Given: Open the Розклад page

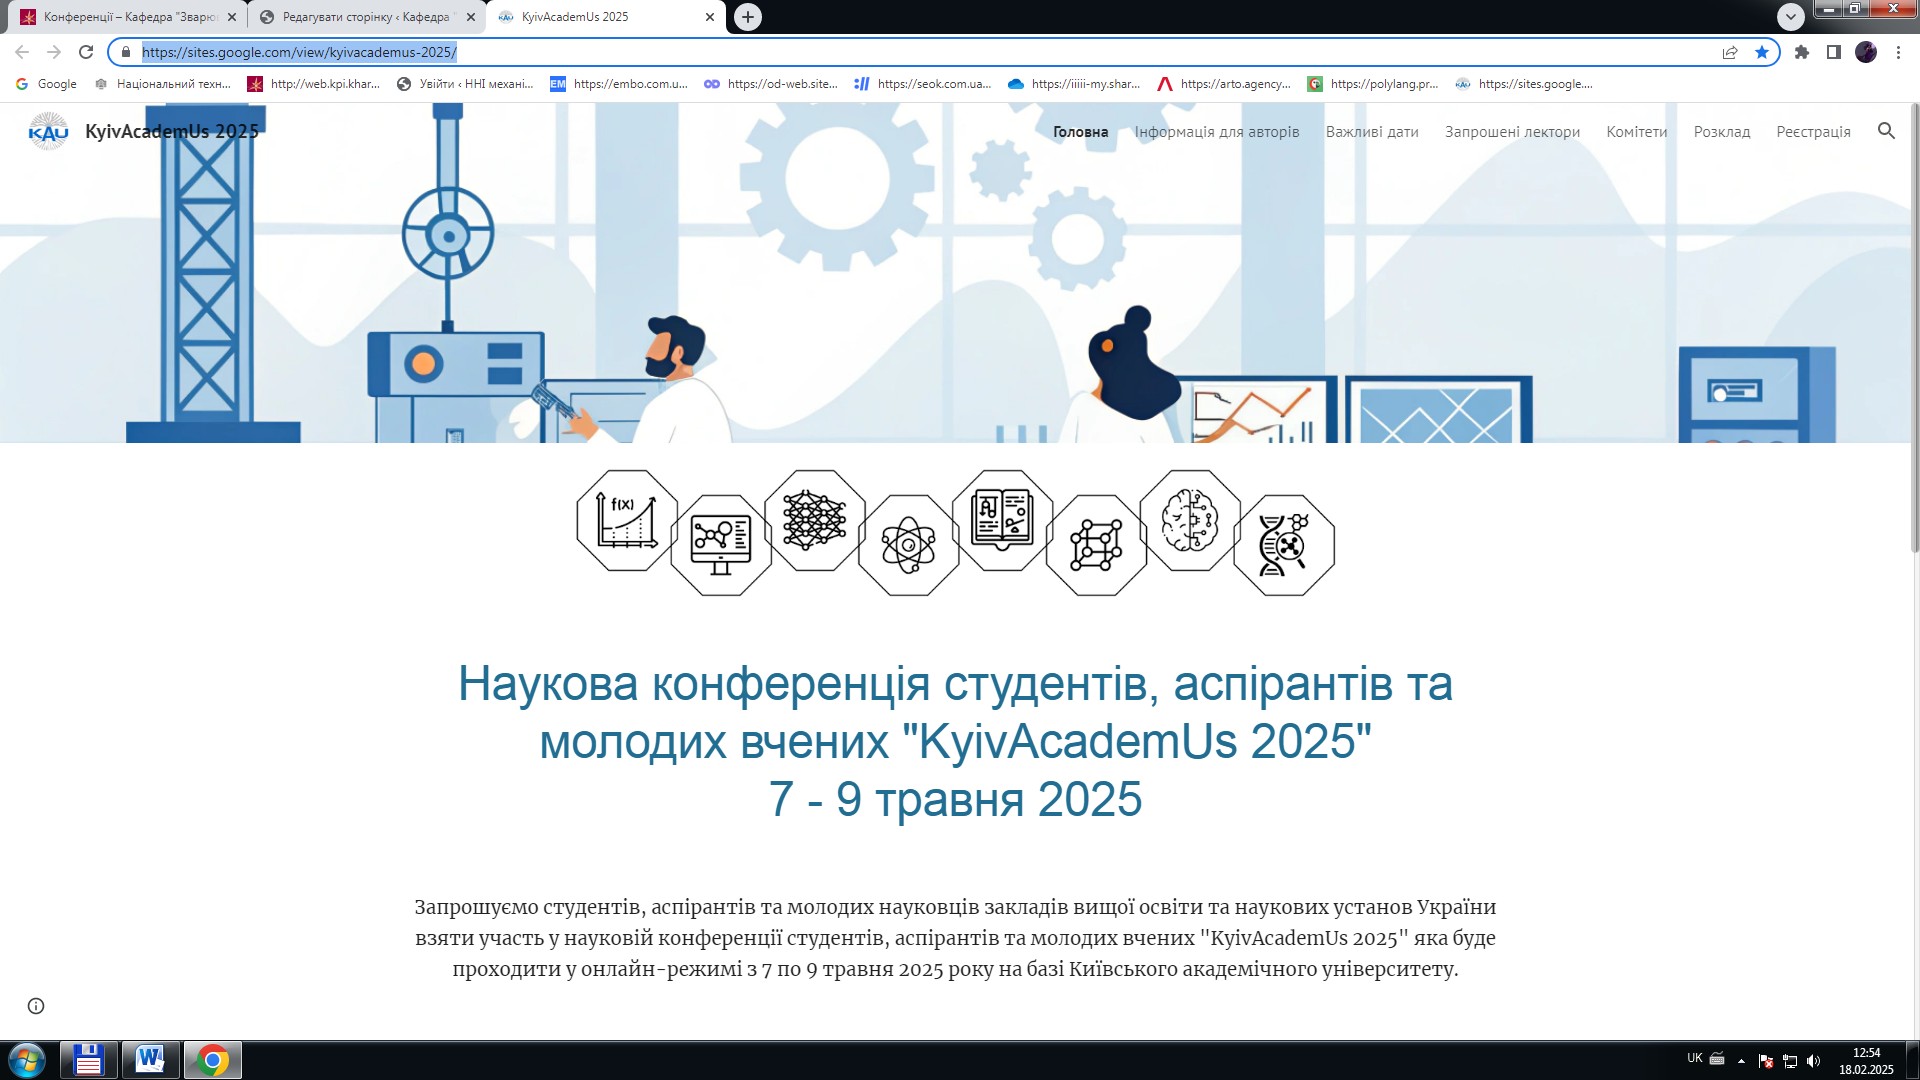Looking at the screenshot, I should 1722,132.
